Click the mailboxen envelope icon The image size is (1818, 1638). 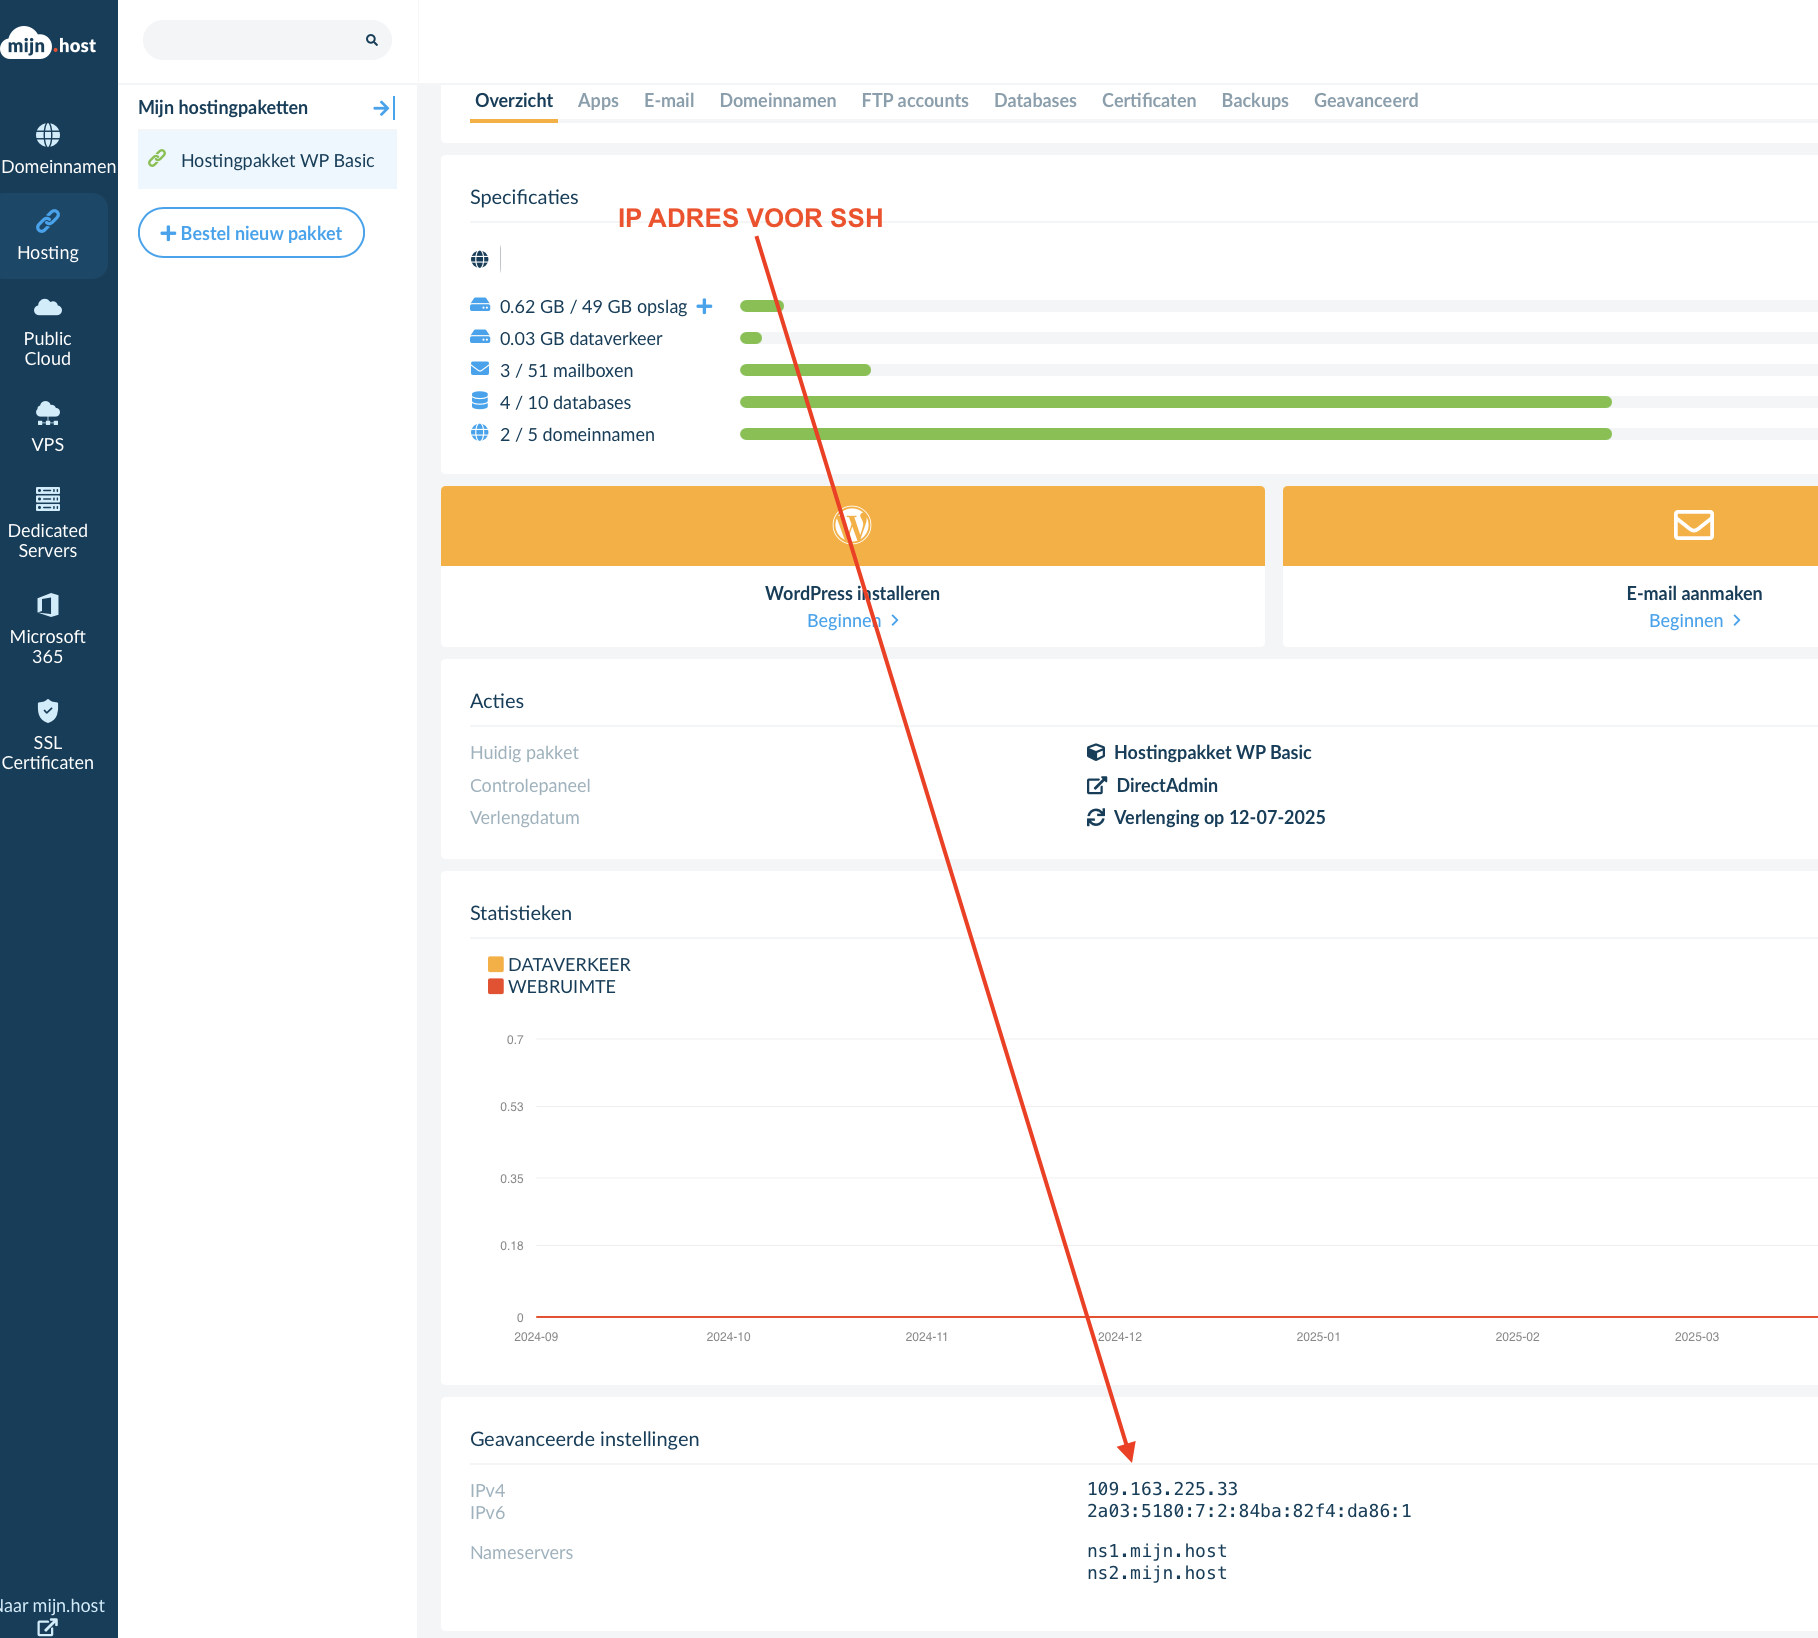[480, 369]
